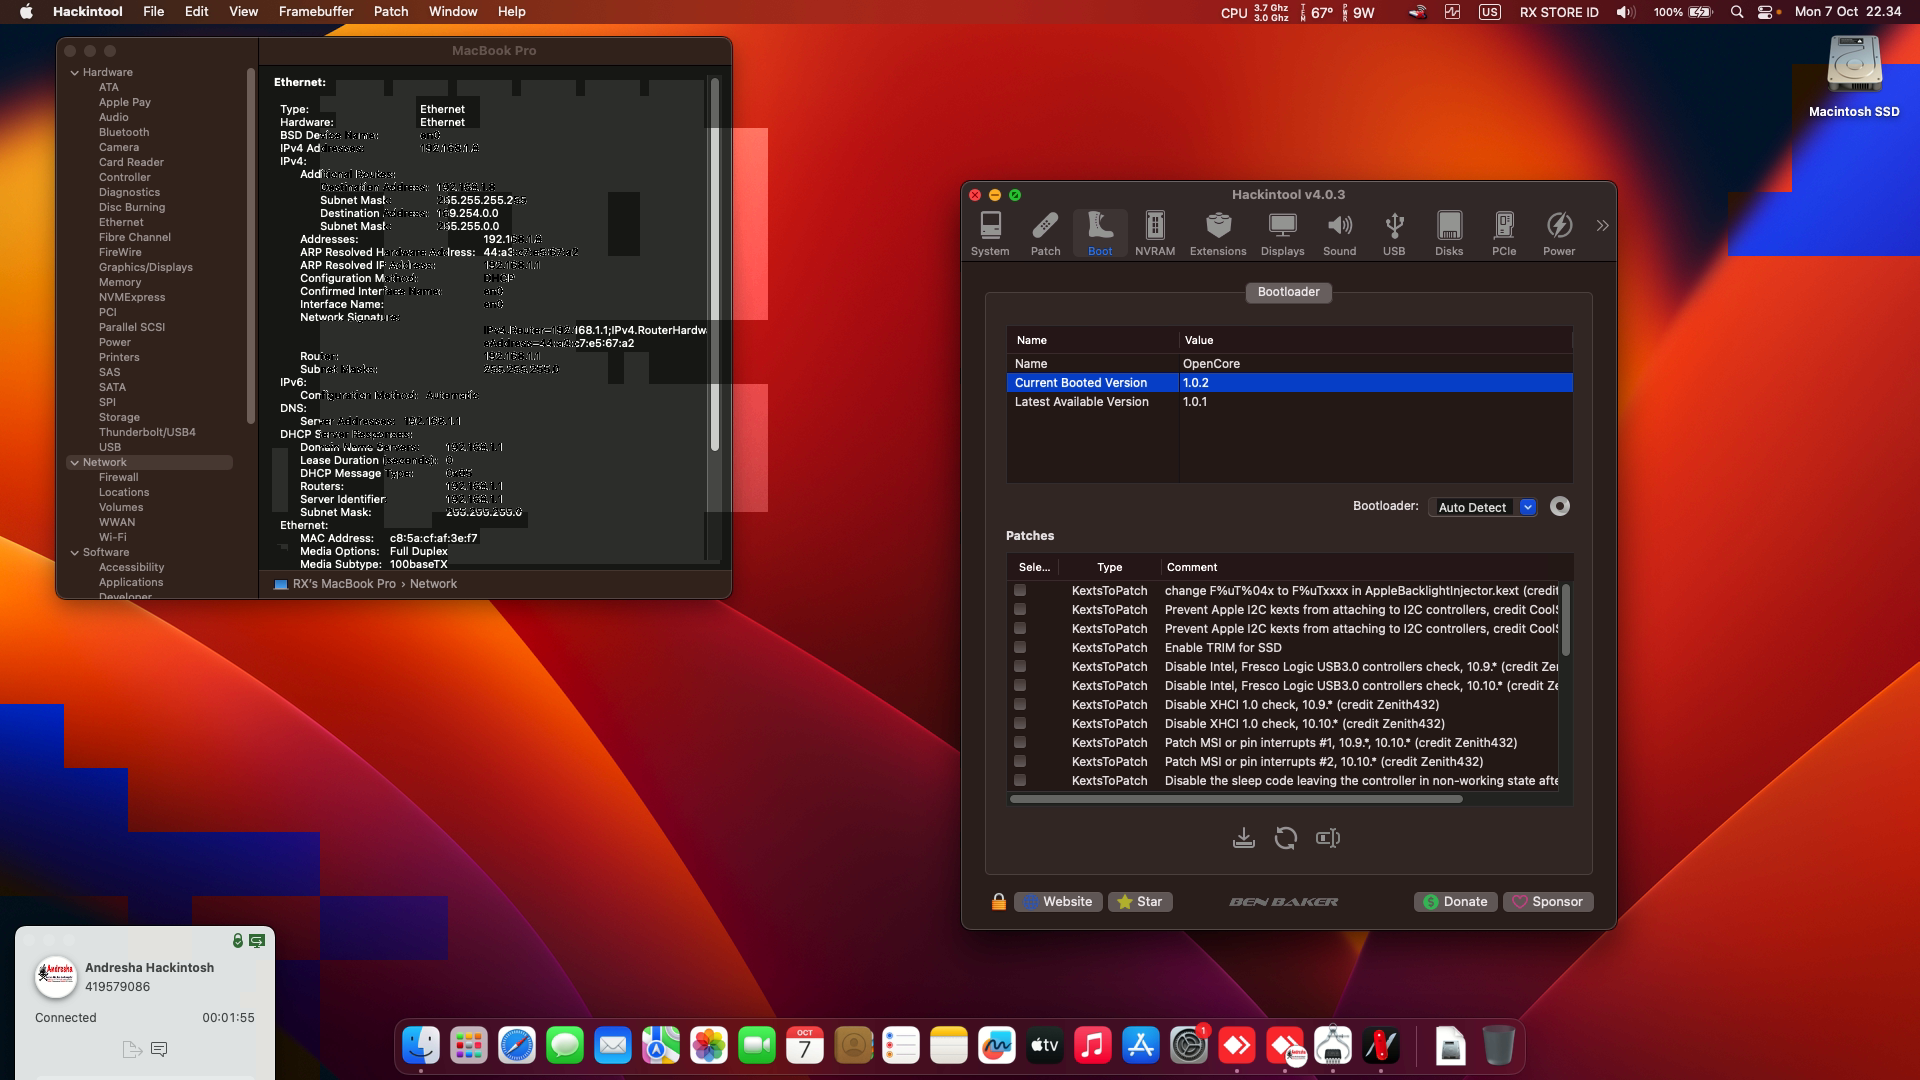The height and width of the screenshot is (1080, 1920).
Task: Click the refresh icon below patches
Action: pos(1286,838)
